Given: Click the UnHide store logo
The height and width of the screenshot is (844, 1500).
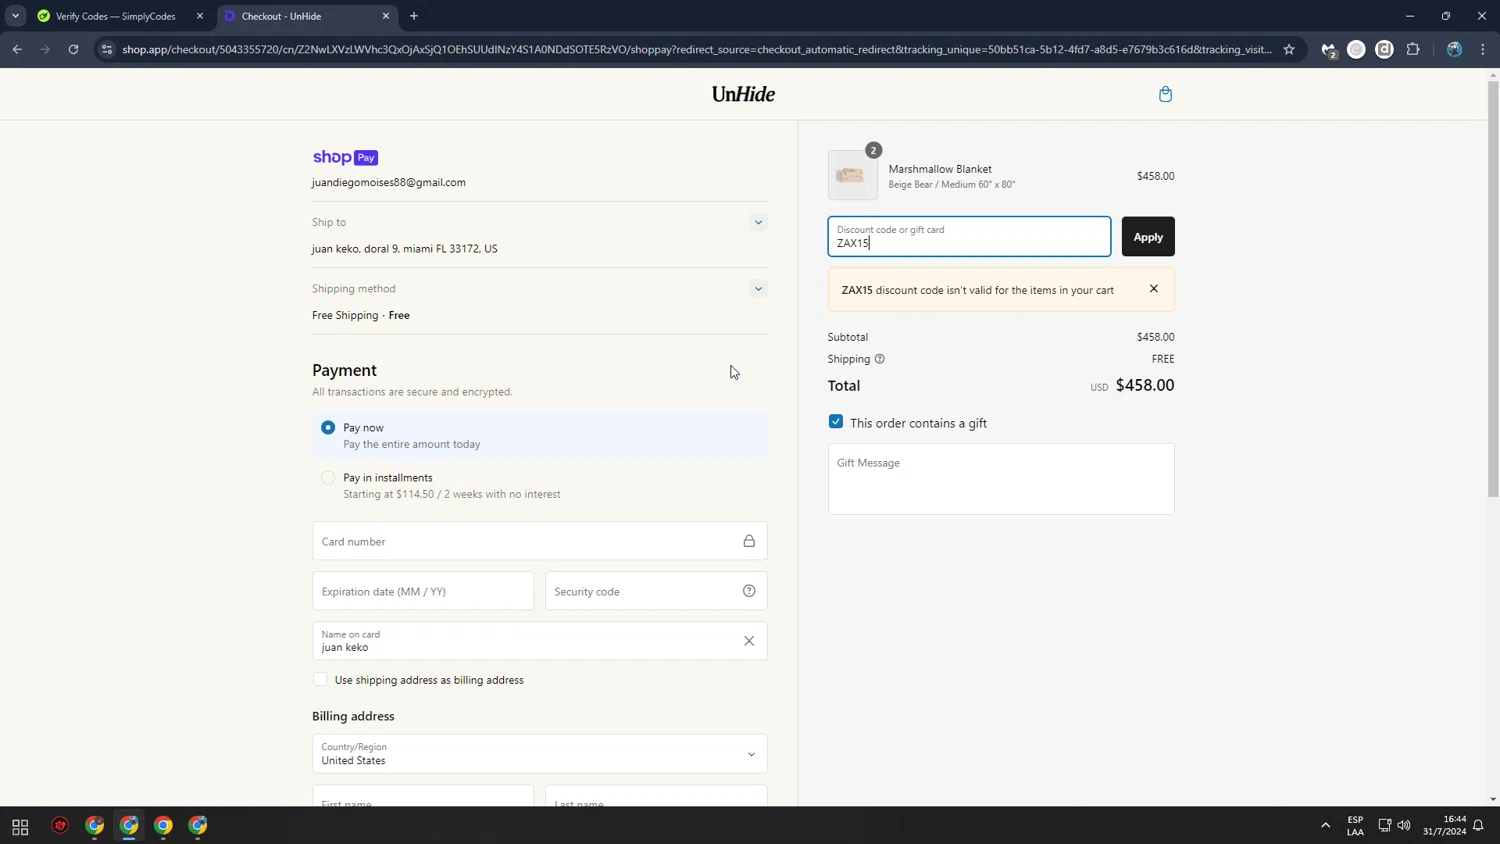Looking at the screenshot, I should pyautogui.click(x=743, y=94).
